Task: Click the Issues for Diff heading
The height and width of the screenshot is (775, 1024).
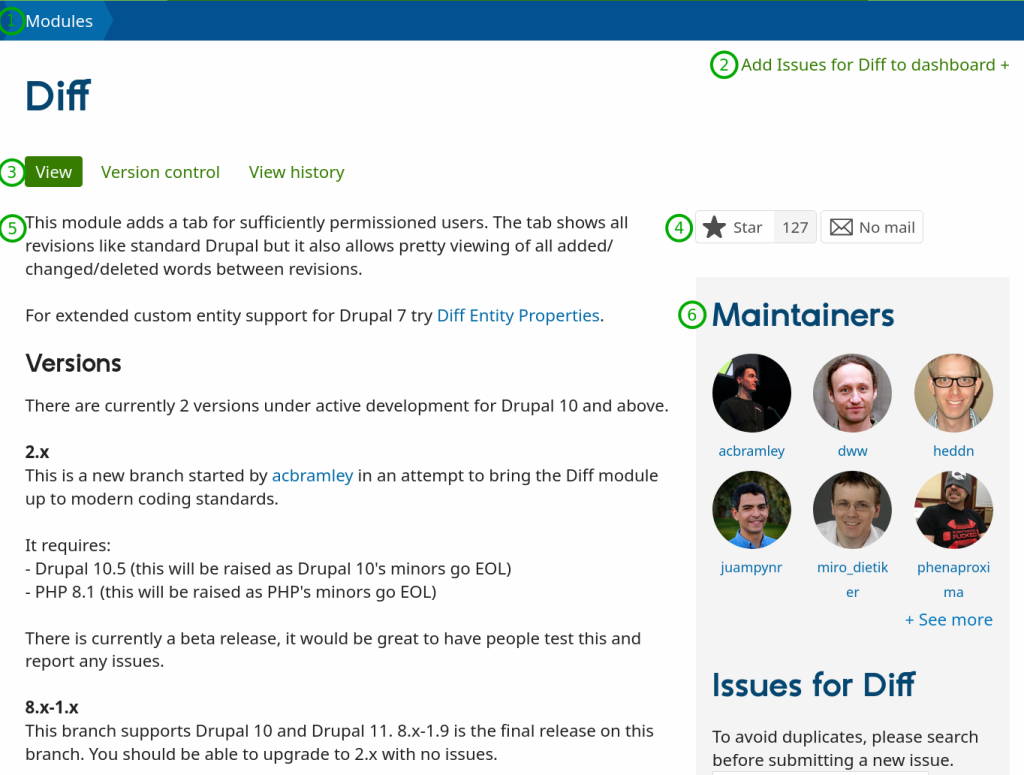Action: click(813, 685)
